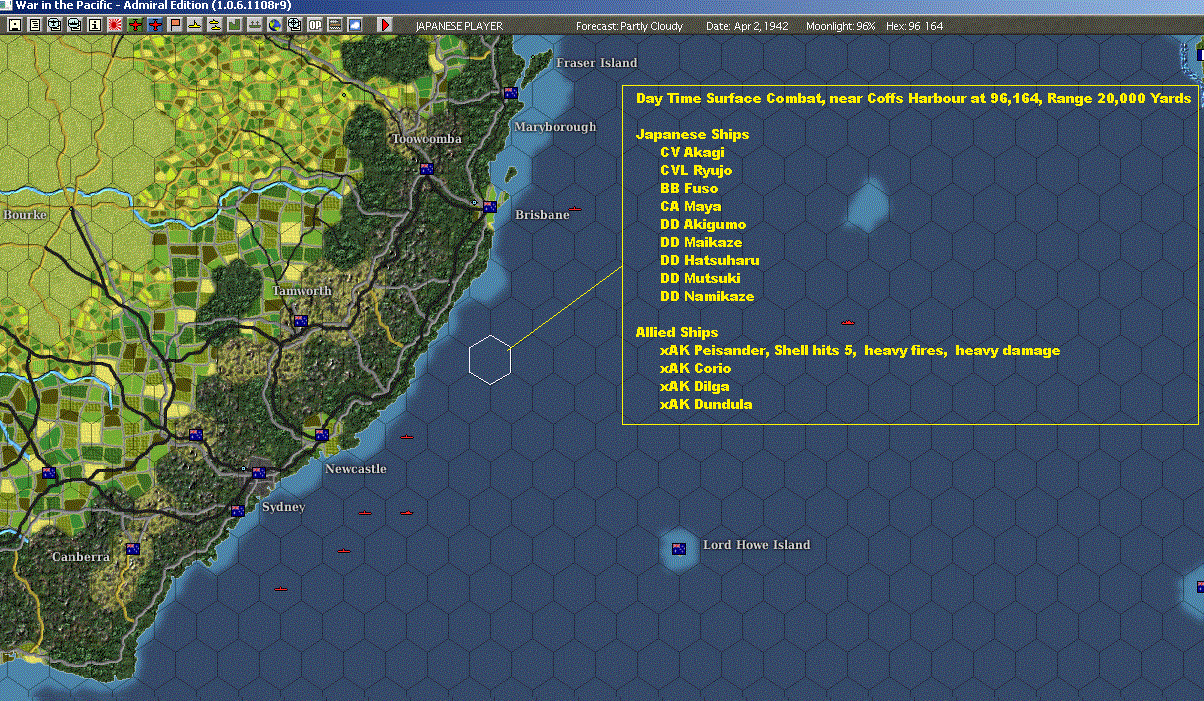
Task: Click the red ship marker below Namikaze line
Action: [x=848, y=322]
